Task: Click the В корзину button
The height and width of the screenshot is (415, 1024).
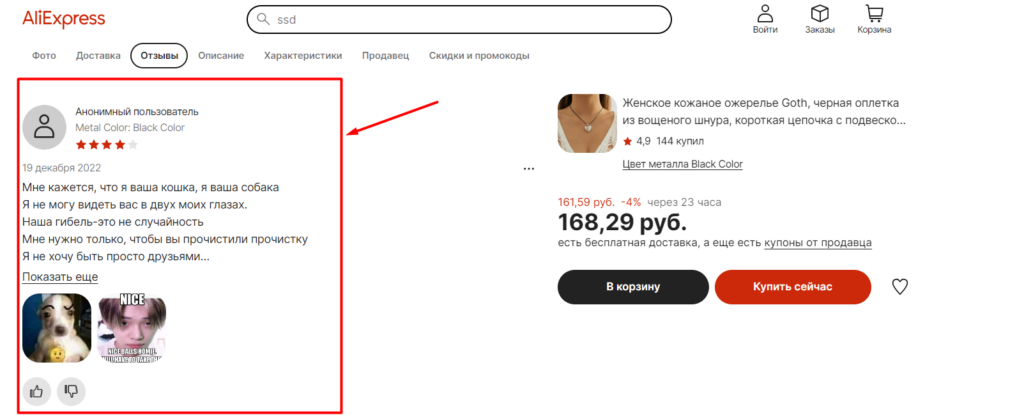Action: click(x=633, y=287)
